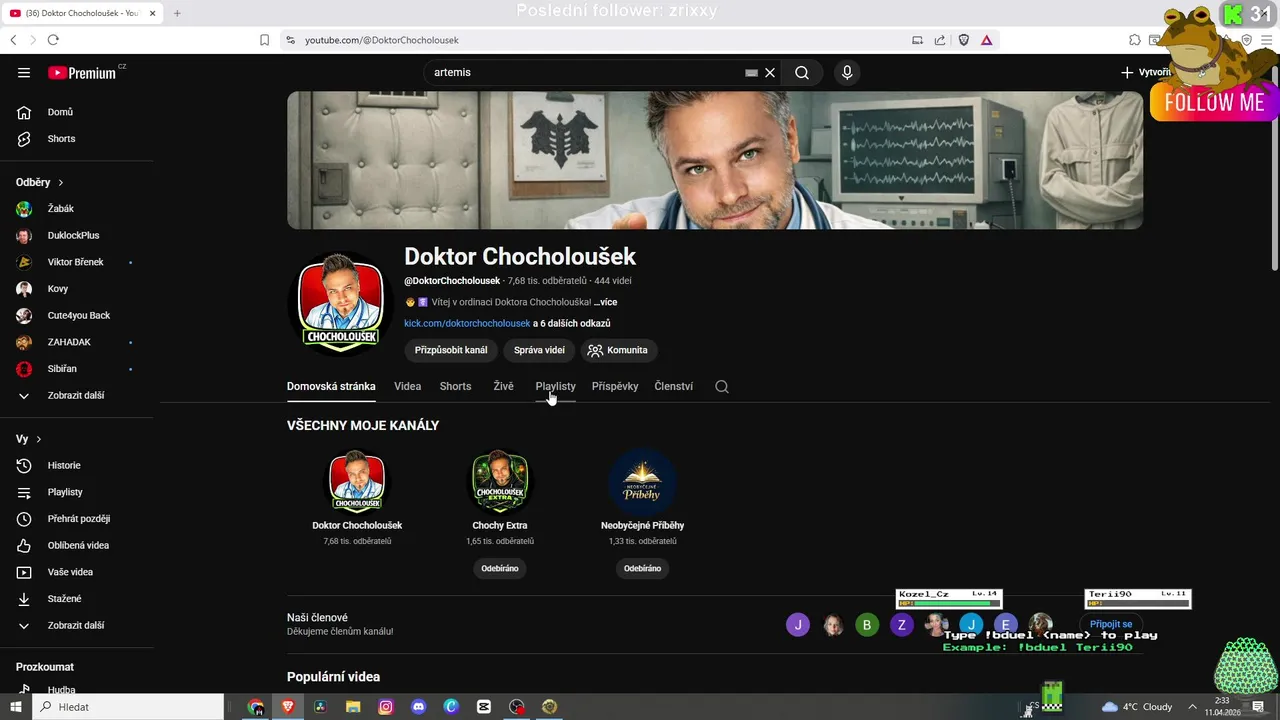Viewport: 1280px width, 720px height.
Task: Open Discord from the taskbar
Action: 418,707
